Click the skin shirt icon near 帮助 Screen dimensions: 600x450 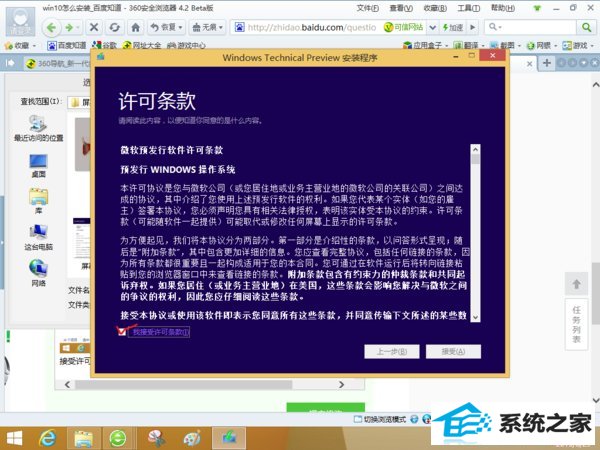tap(537, 8)
